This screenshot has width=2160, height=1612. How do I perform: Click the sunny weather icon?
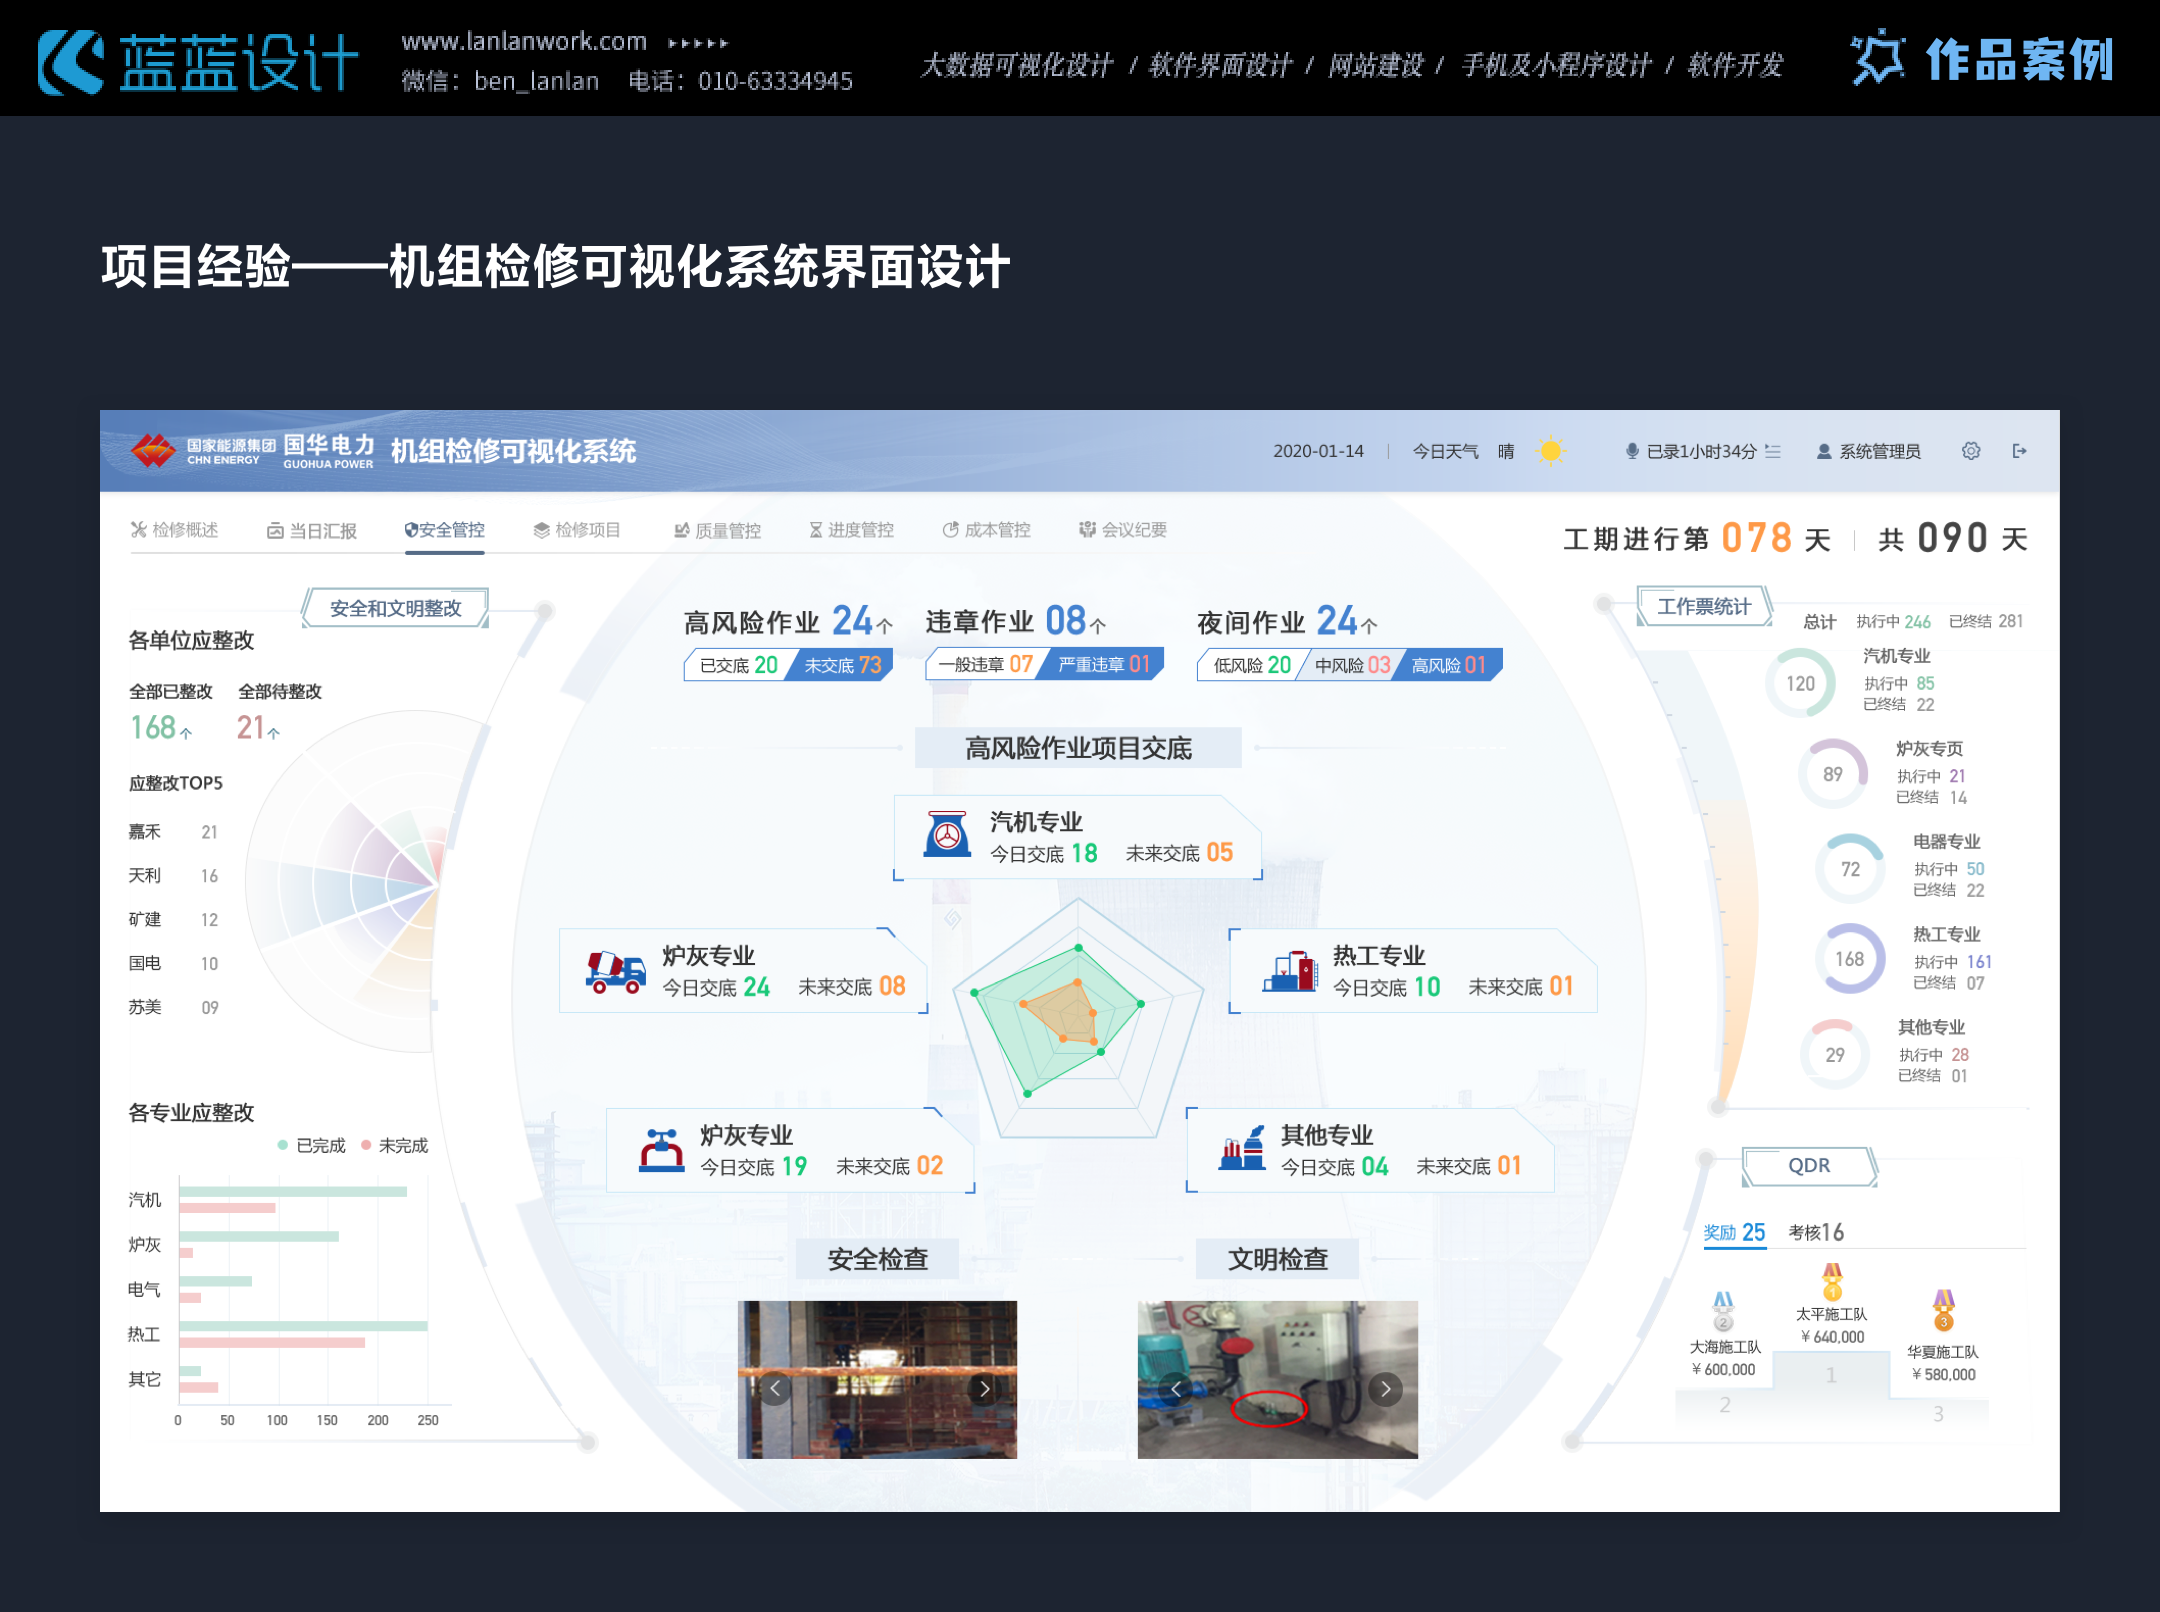[x=1550, y=451]
